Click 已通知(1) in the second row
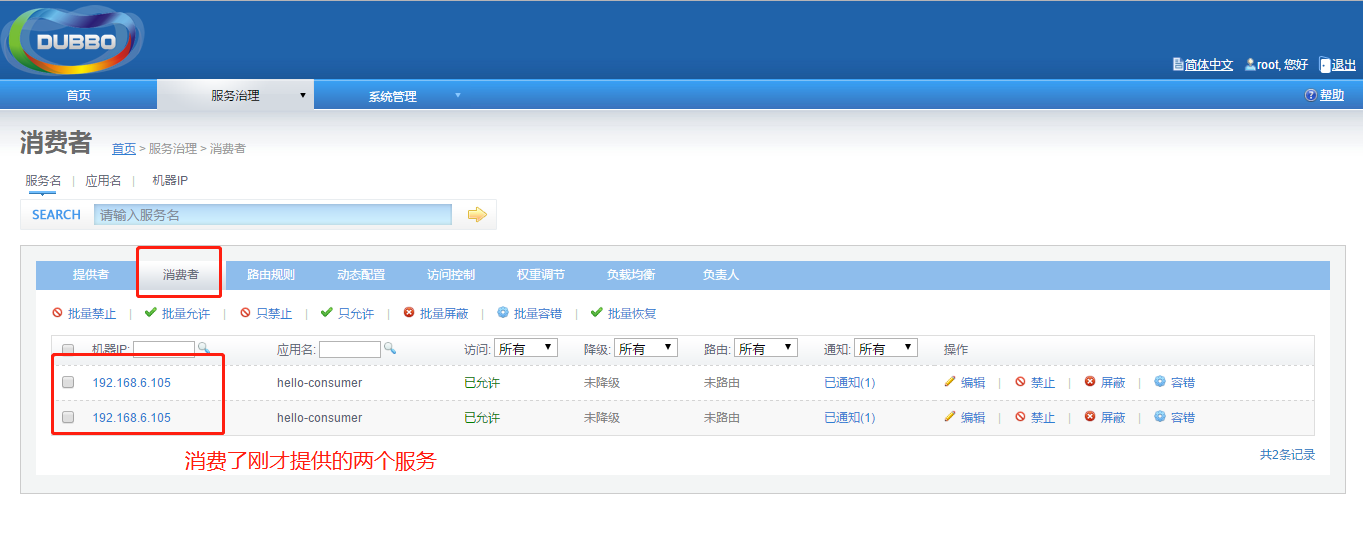Screen dimensions: 1363x539 click(x=850, y=417)
